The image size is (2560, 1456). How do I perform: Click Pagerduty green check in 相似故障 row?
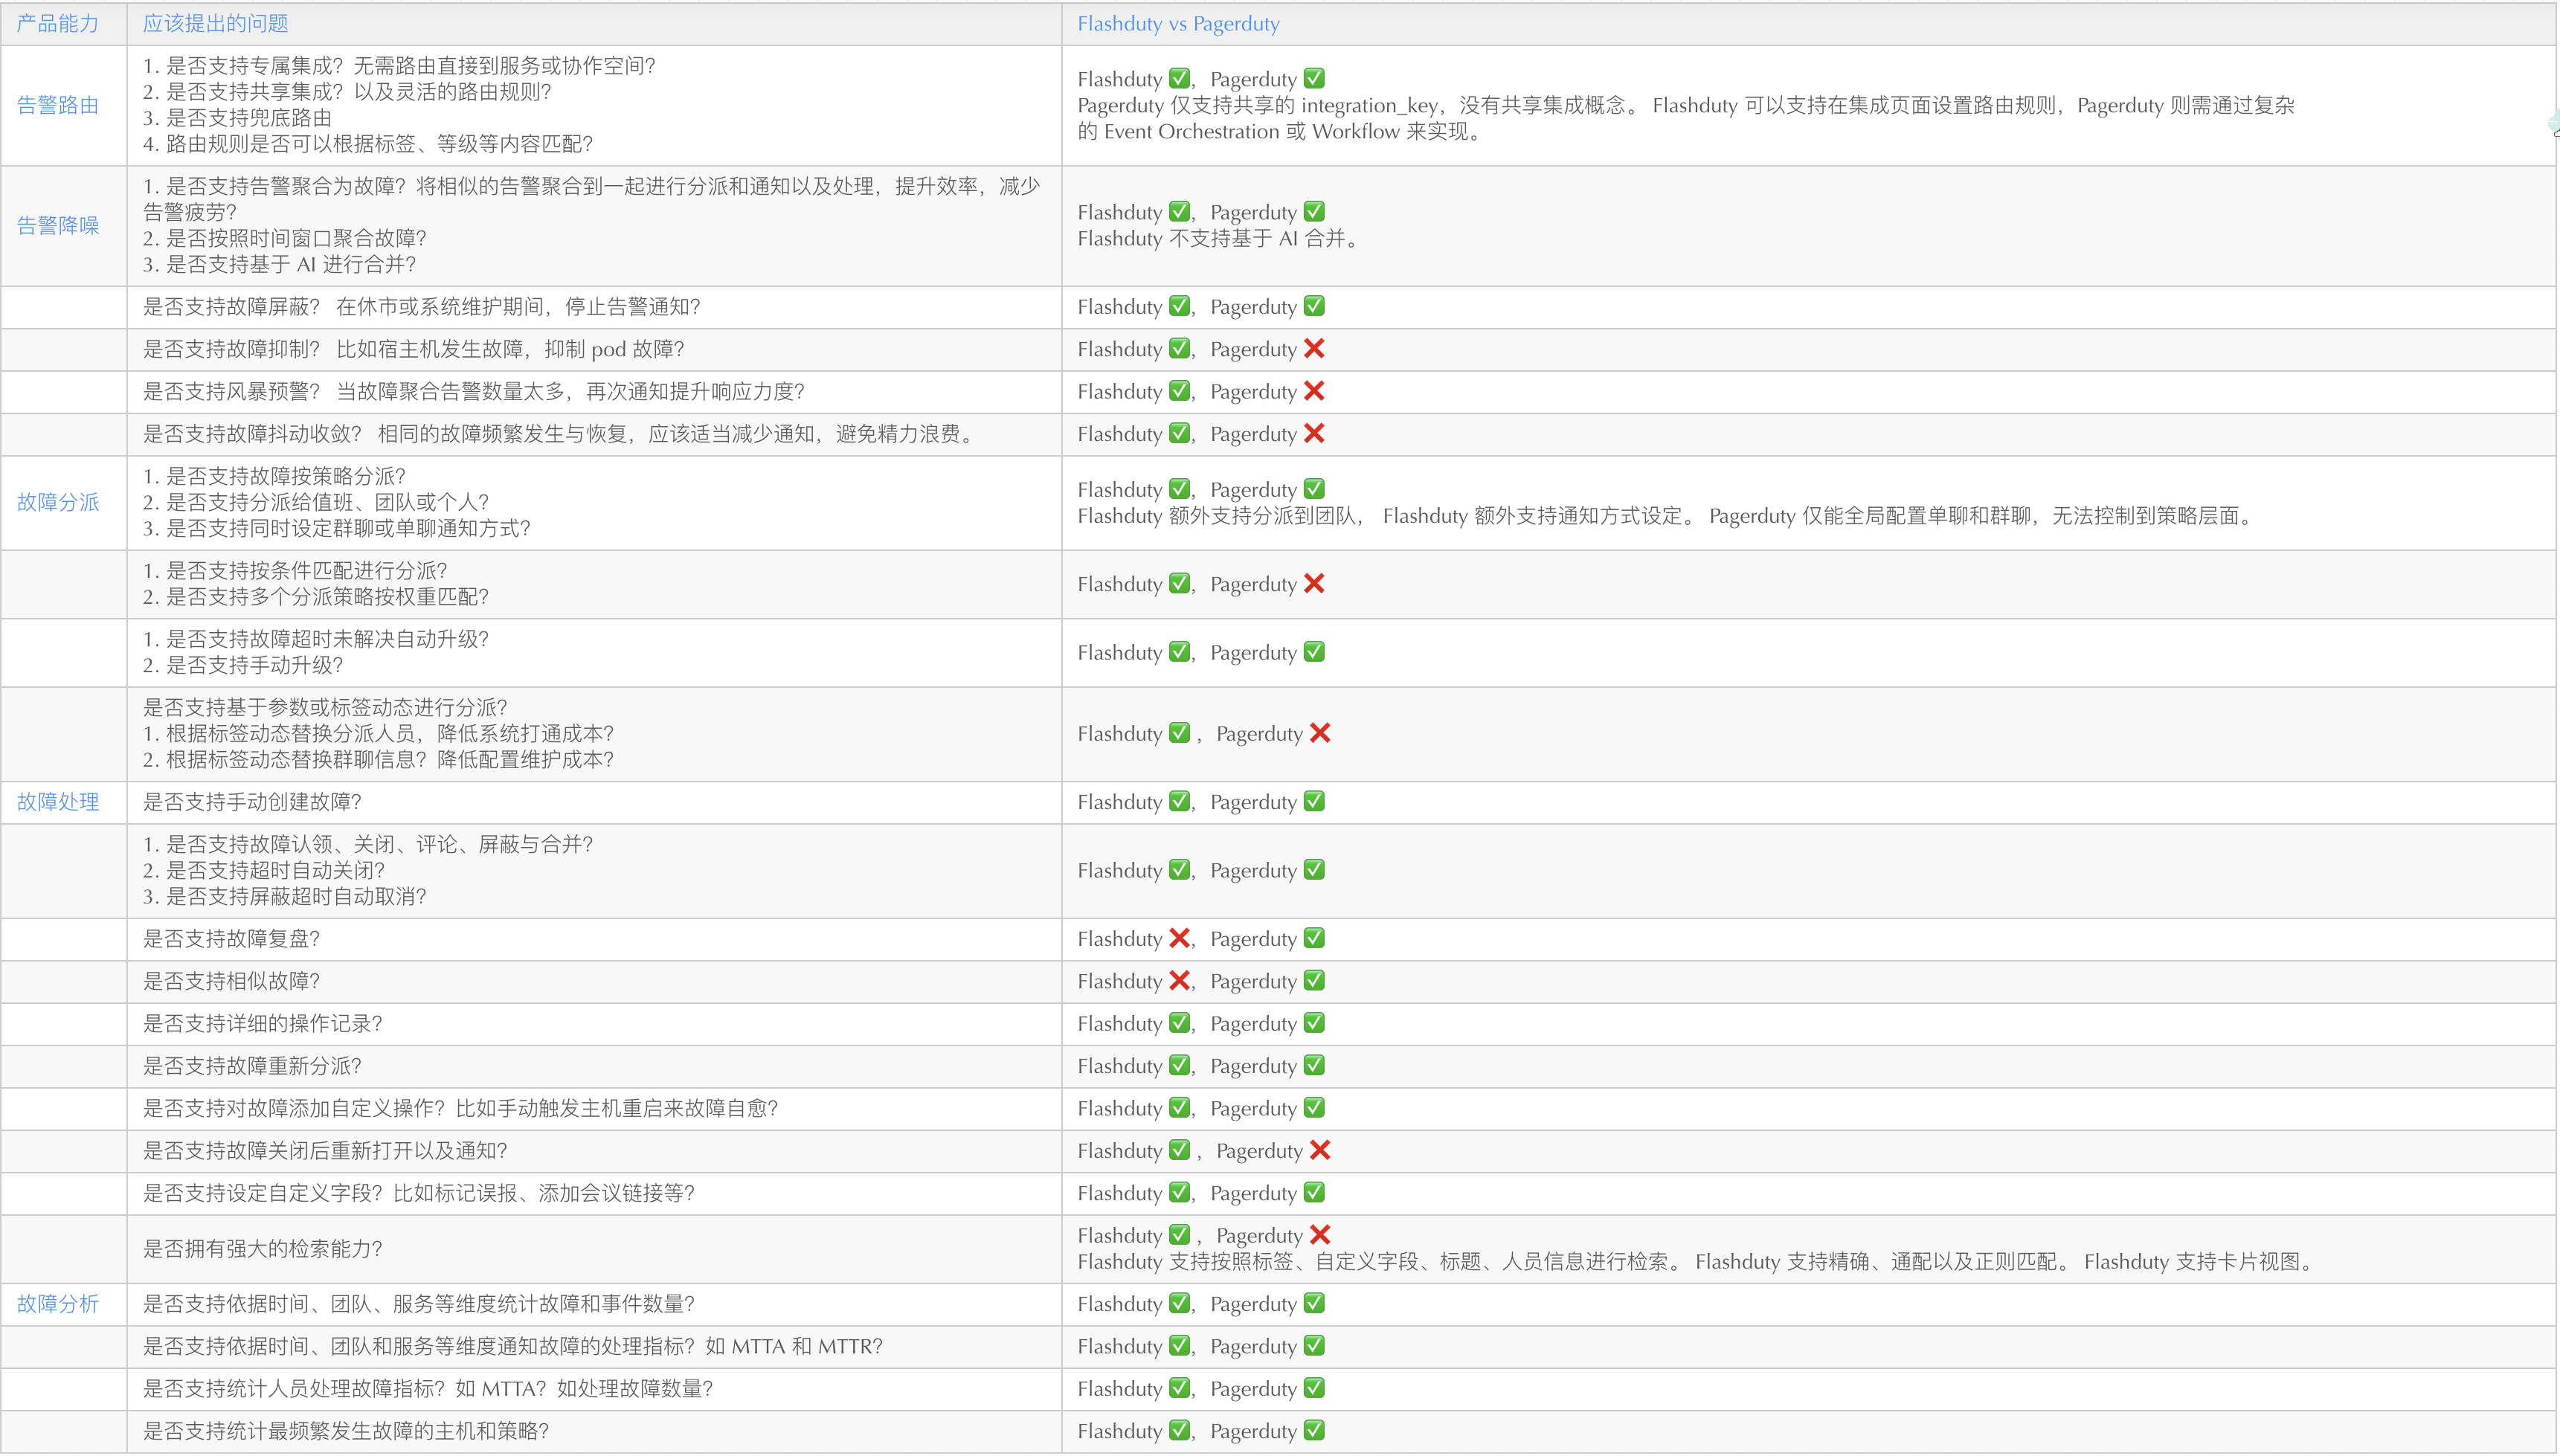click(x=1314, y=980)
